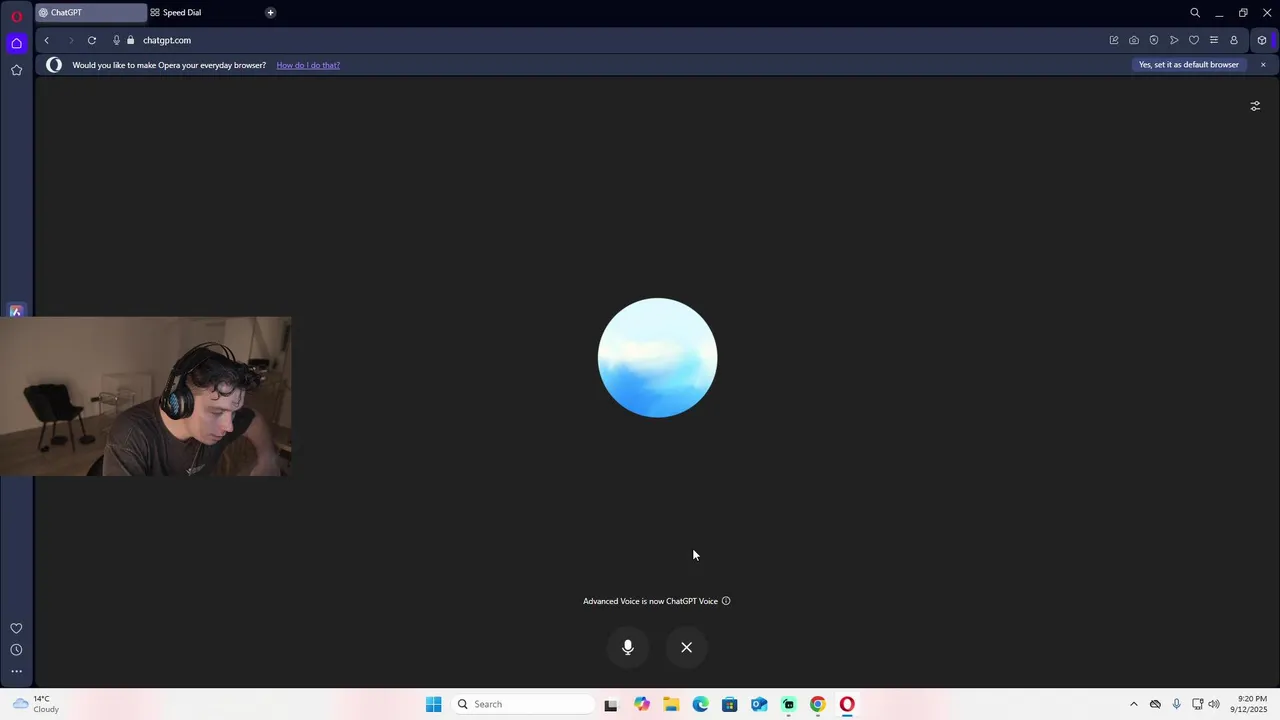
Task: Switch to the ChatGPT tab
Action: point(90,13)
